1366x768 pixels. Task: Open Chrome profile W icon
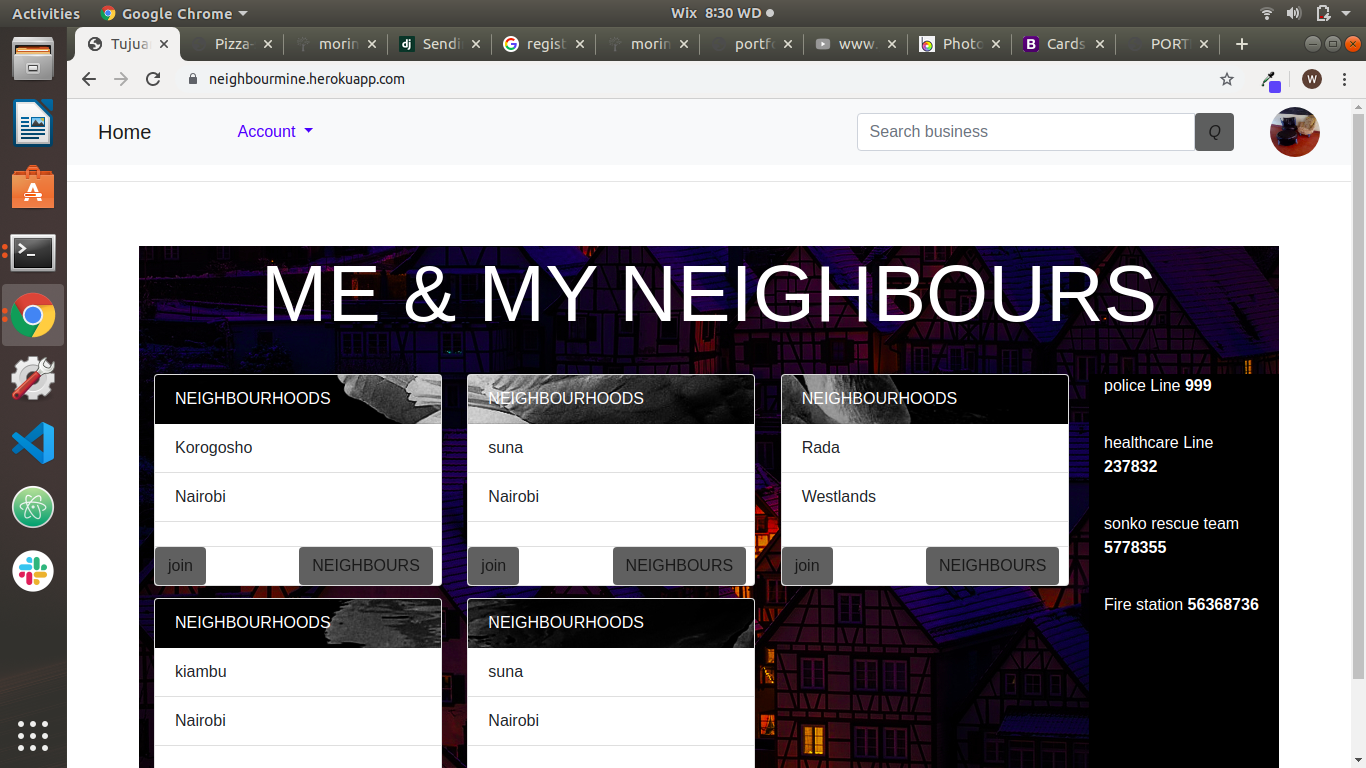1311,79
